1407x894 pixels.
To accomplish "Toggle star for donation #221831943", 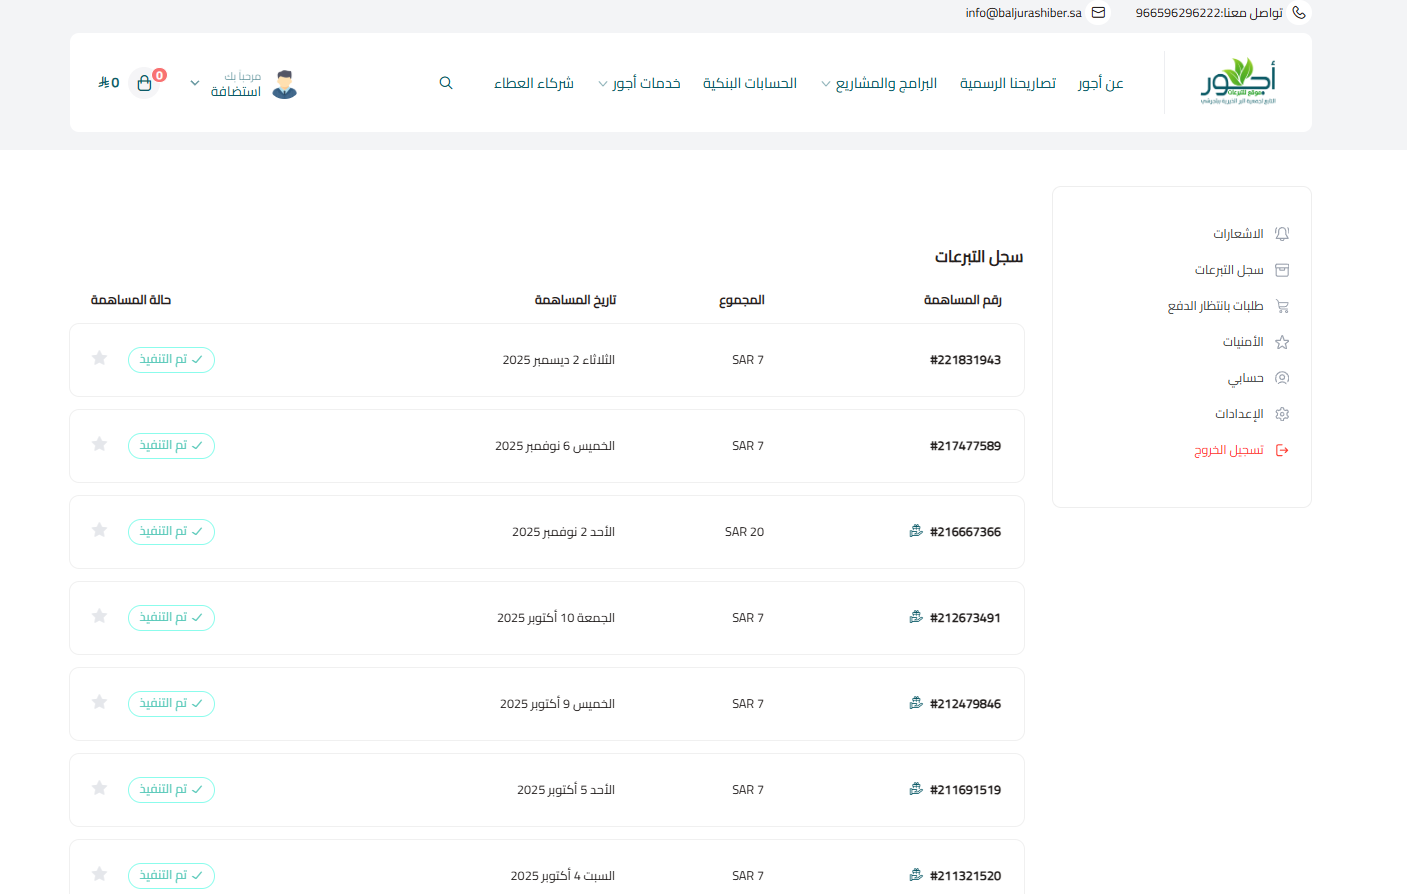I will [x=99, y=358].
